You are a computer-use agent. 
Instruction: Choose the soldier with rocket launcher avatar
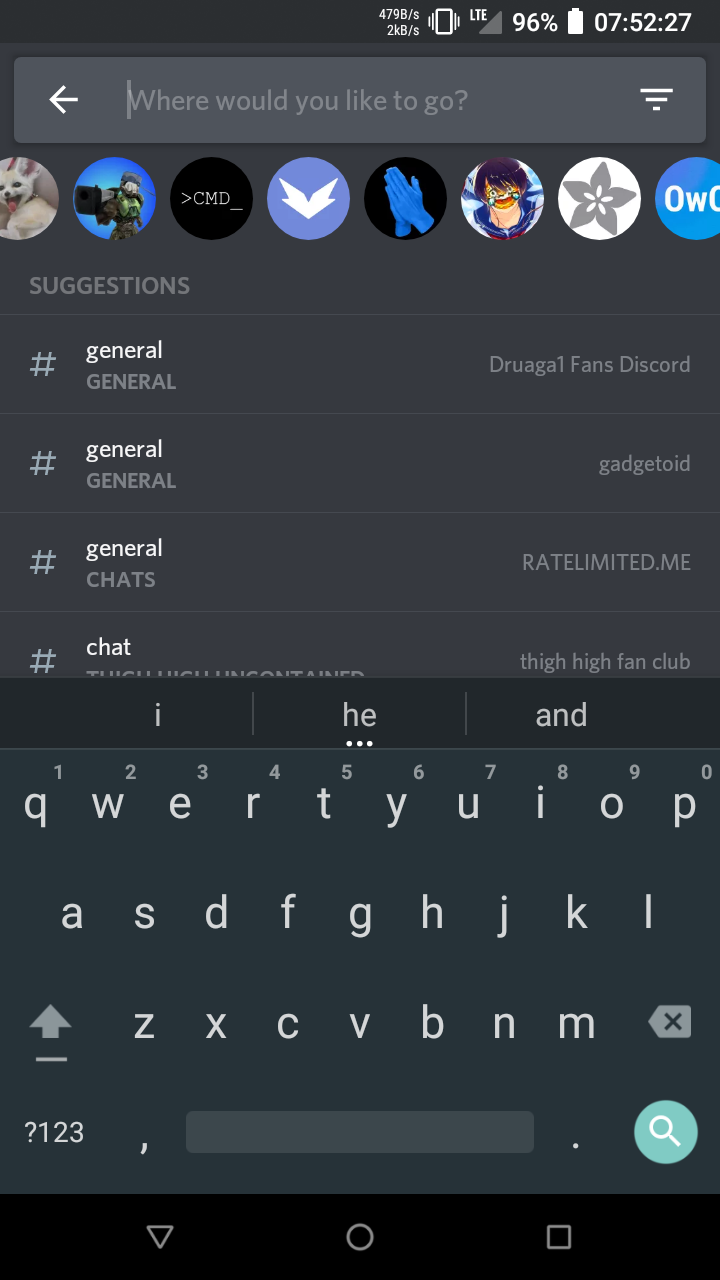click(115, 198)
